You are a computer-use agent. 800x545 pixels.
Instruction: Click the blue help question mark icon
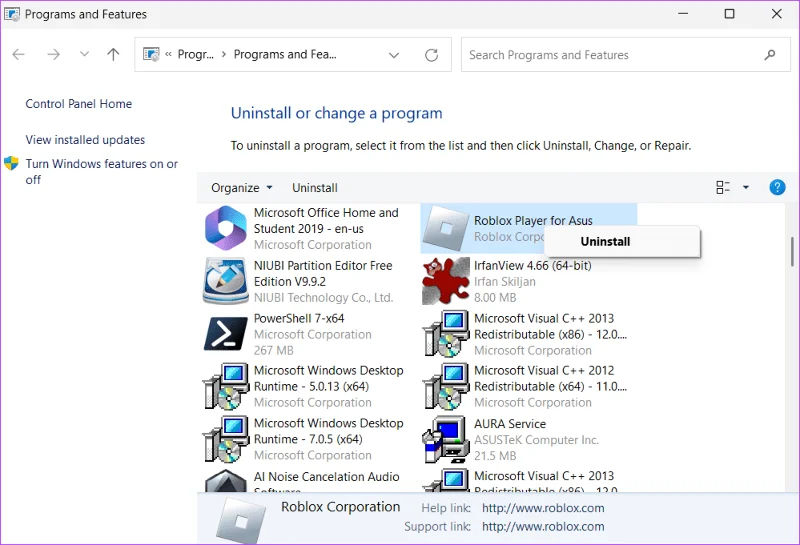tap(777, 187)
